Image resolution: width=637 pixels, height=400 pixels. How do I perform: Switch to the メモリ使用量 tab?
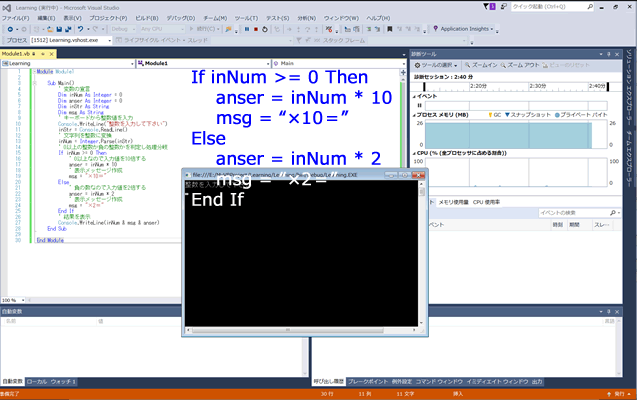(453, 202)
